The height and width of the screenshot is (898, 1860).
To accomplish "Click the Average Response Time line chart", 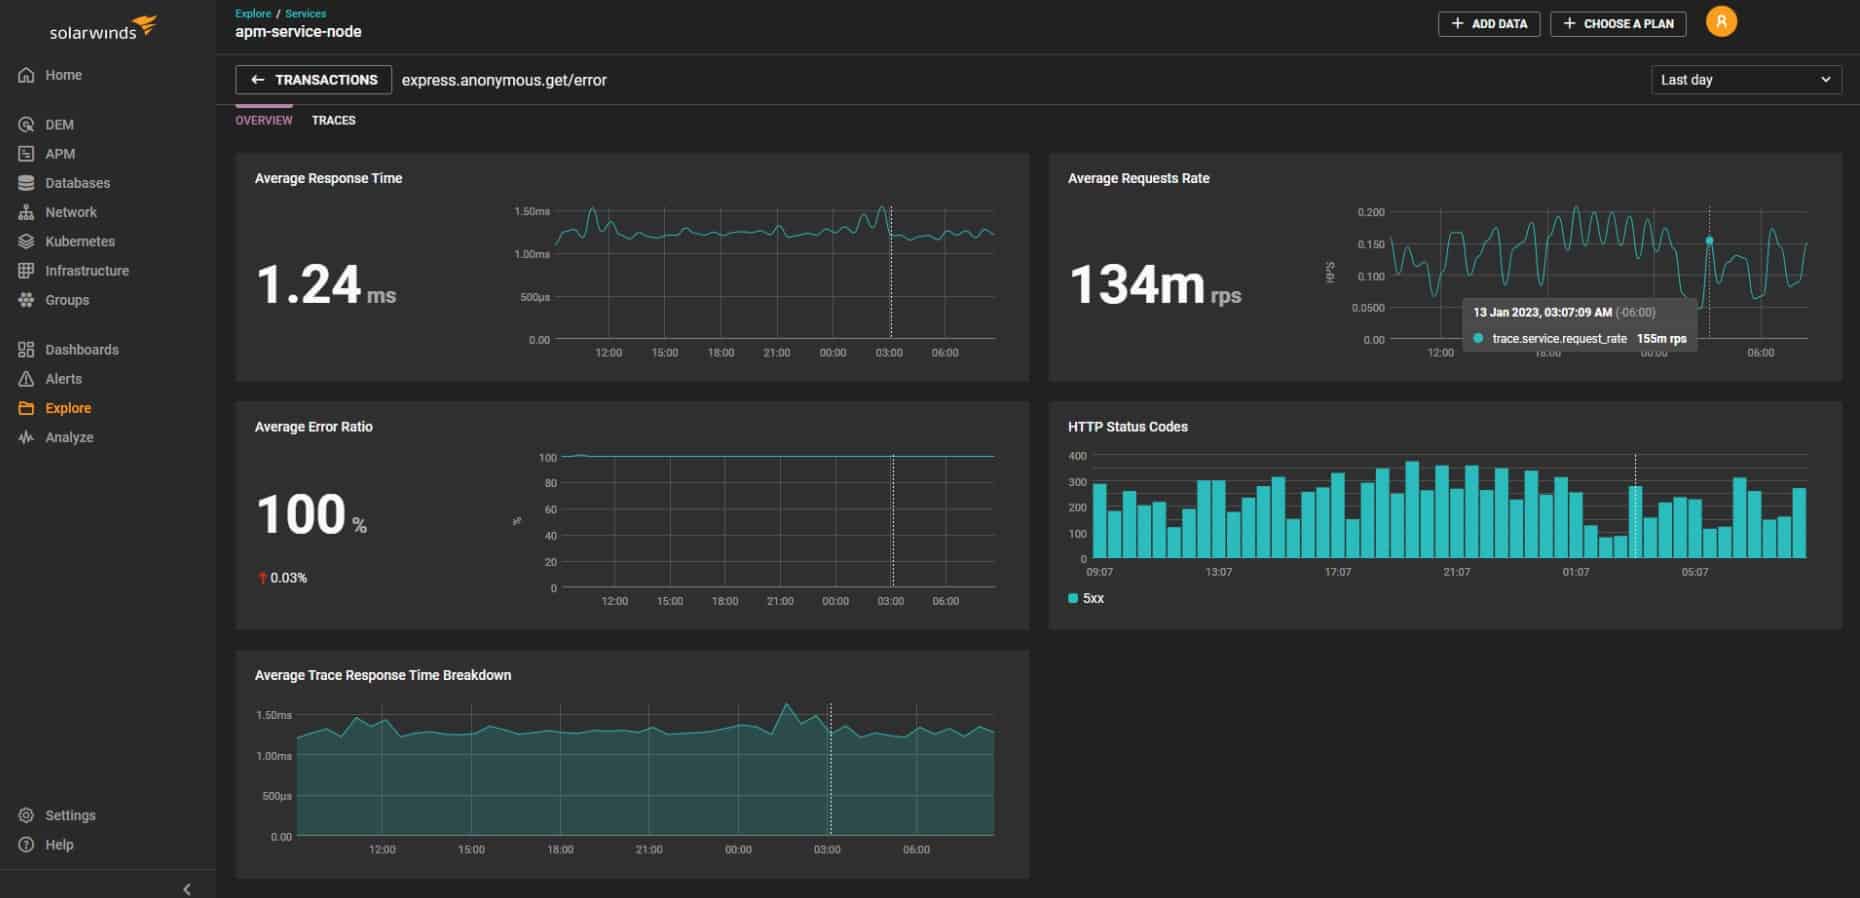I will pos(775,274).
